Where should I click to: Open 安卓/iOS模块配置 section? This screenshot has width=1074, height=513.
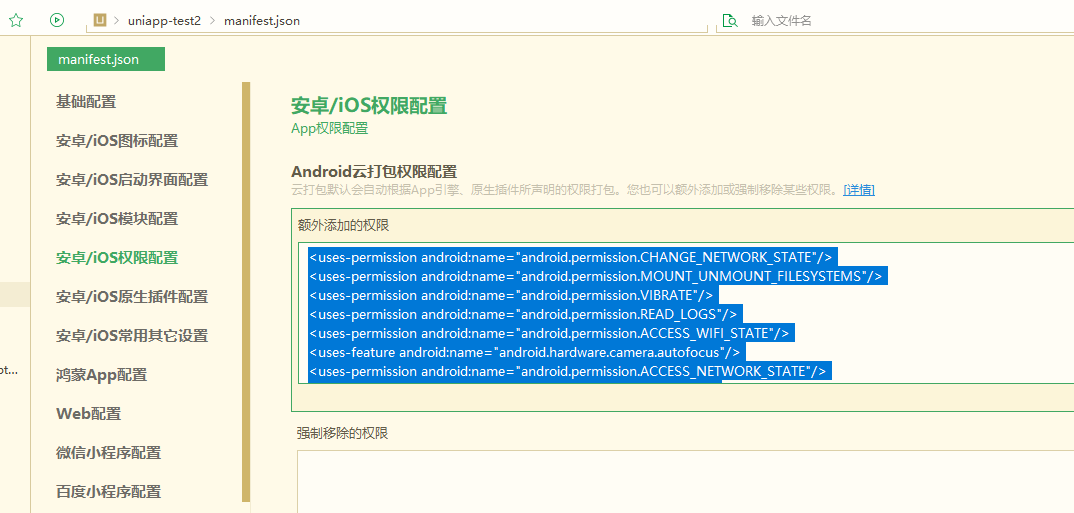(x=117, y=219)
